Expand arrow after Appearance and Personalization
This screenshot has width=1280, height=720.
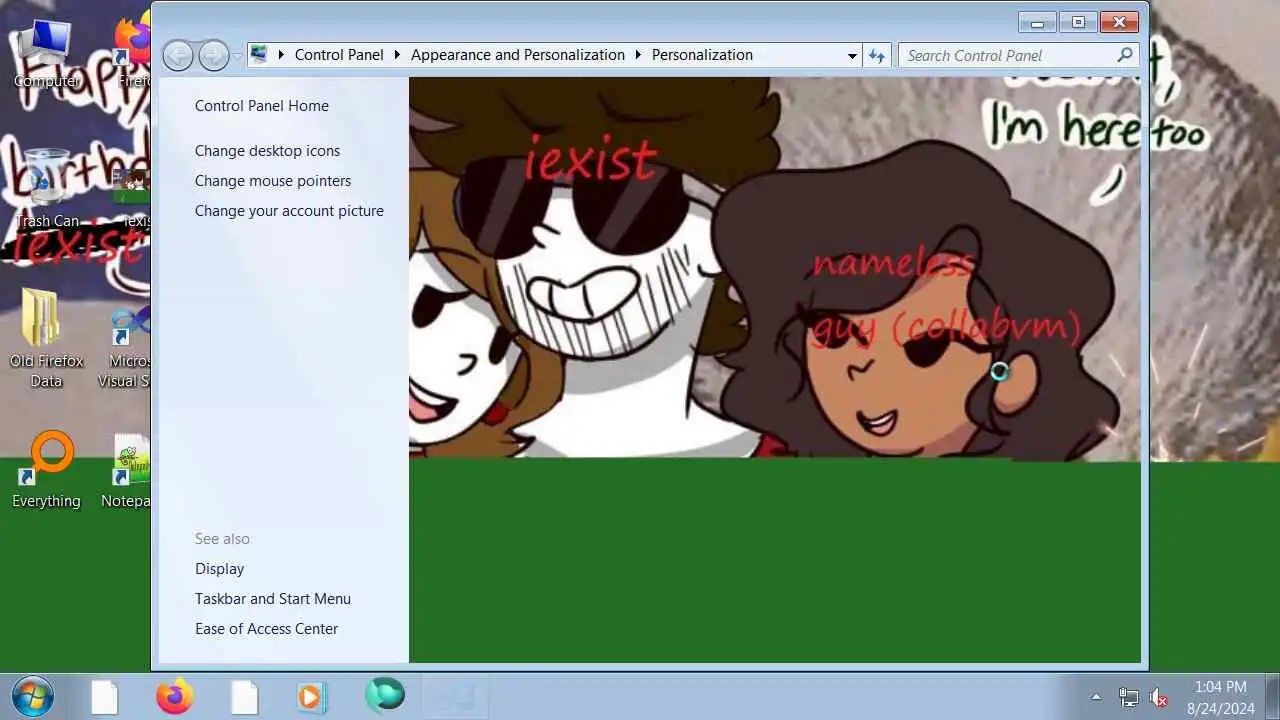point(638,55)
